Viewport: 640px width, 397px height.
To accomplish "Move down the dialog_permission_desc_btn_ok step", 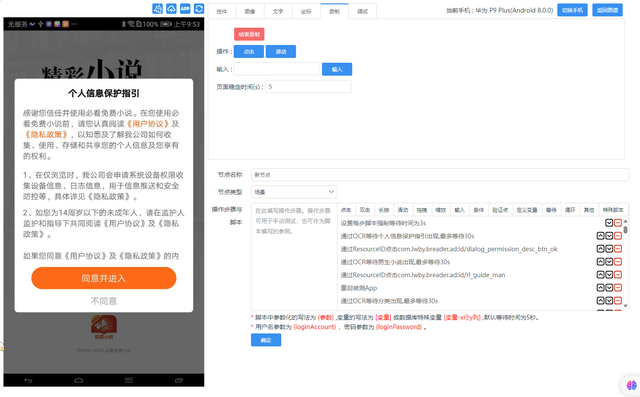I will [609, 248].
